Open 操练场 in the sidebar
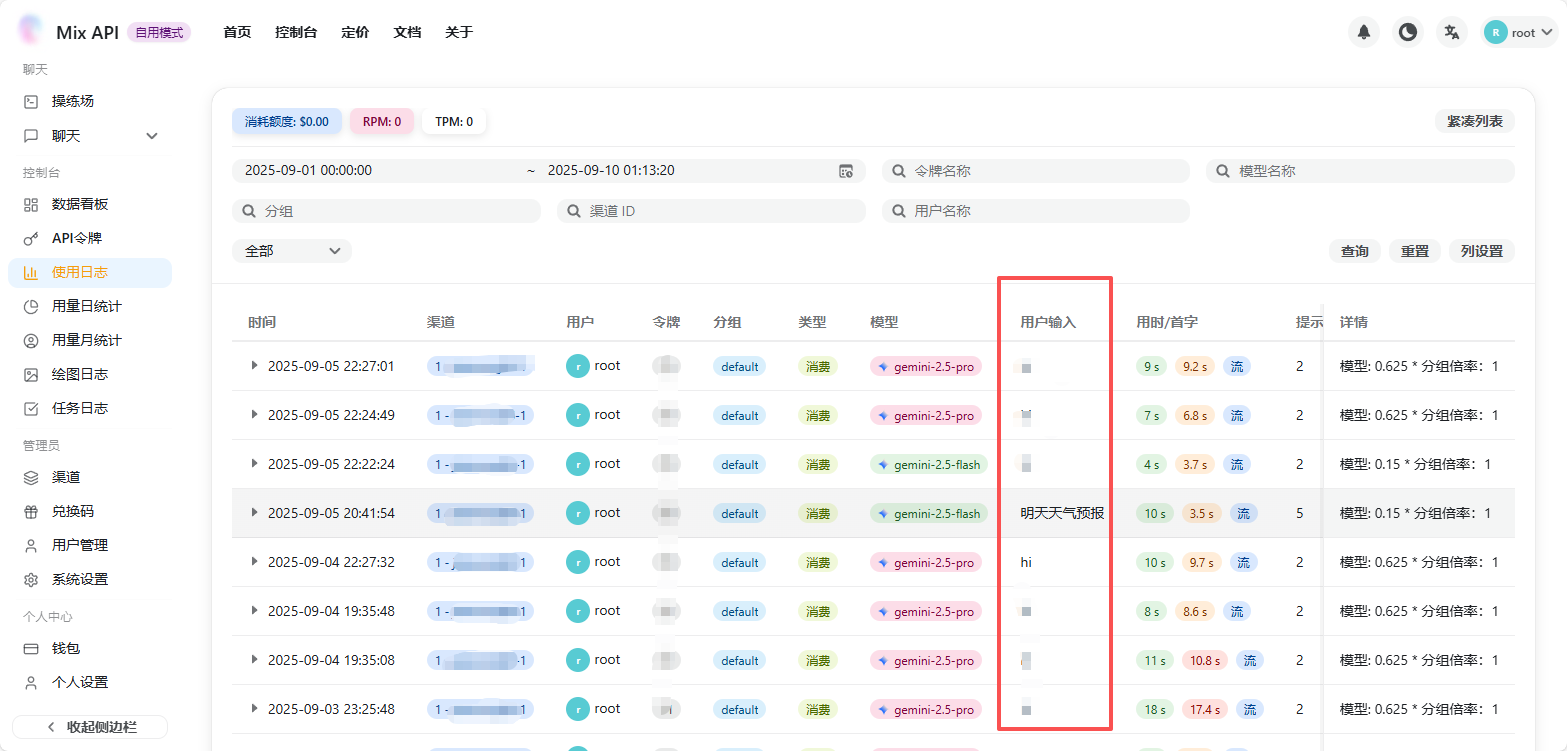 pyautogui.click(x=73, y=101)
